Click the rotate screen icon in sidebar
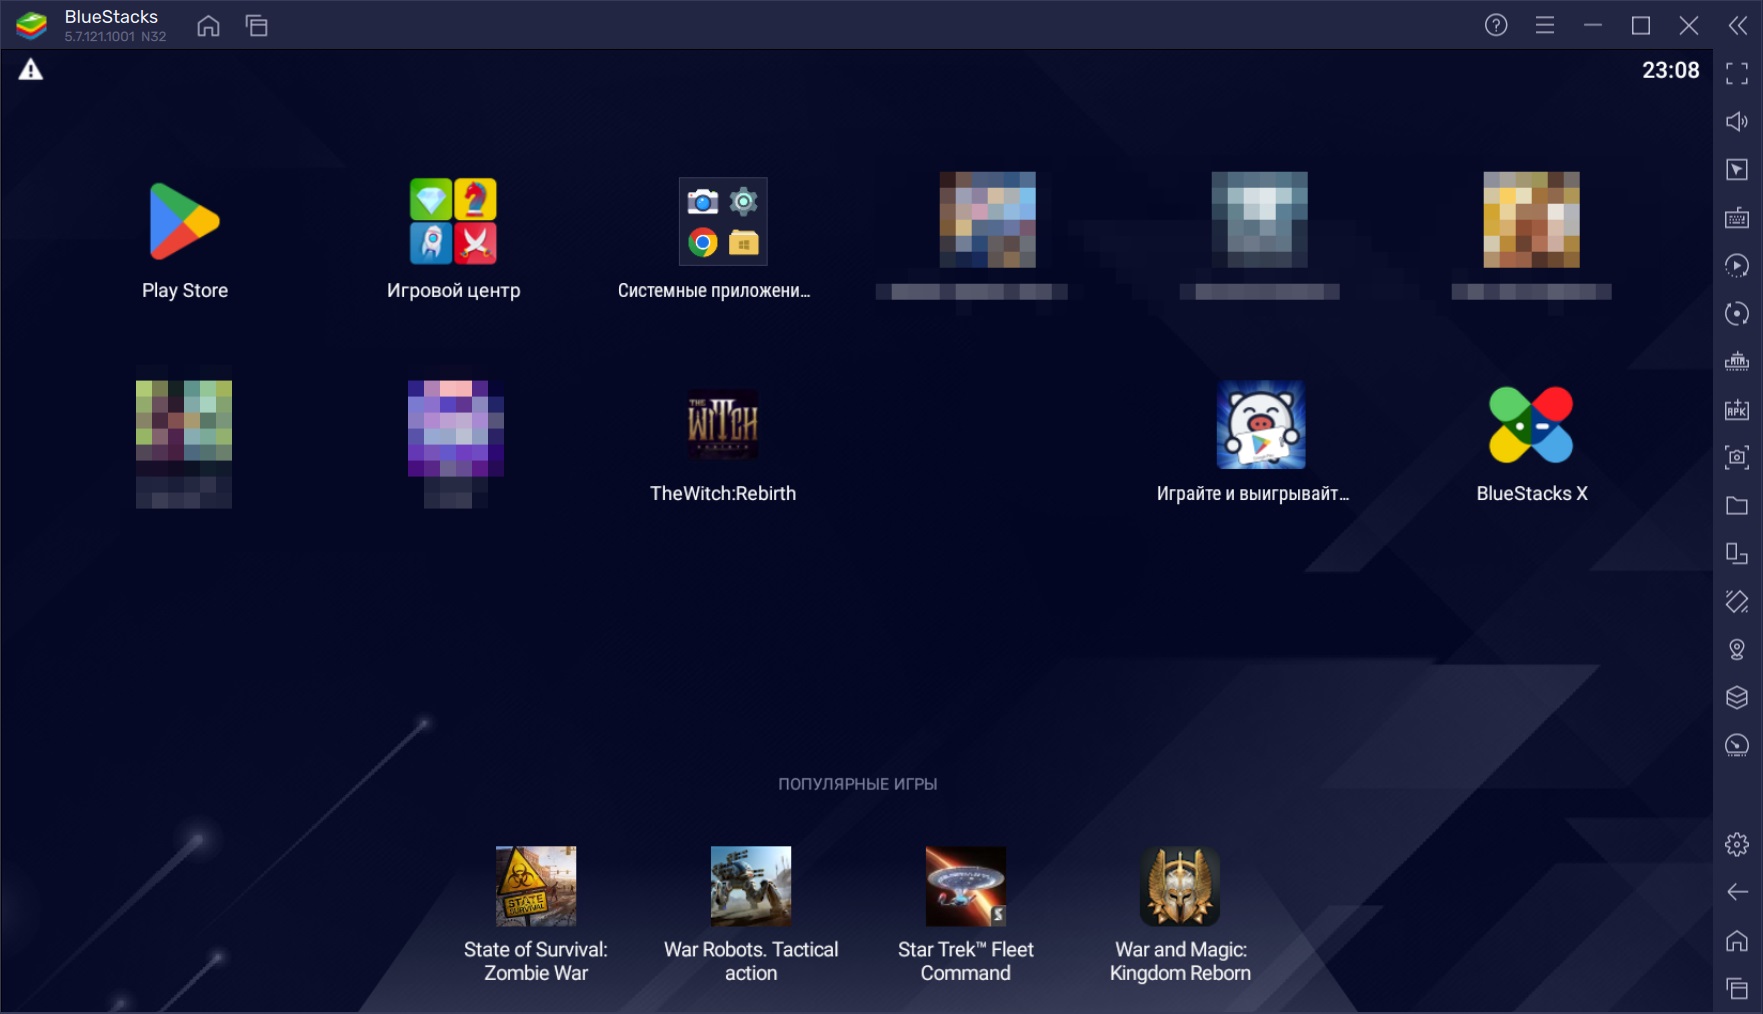Screen dimensions: 1763x1014 [x=1737, y=553]
